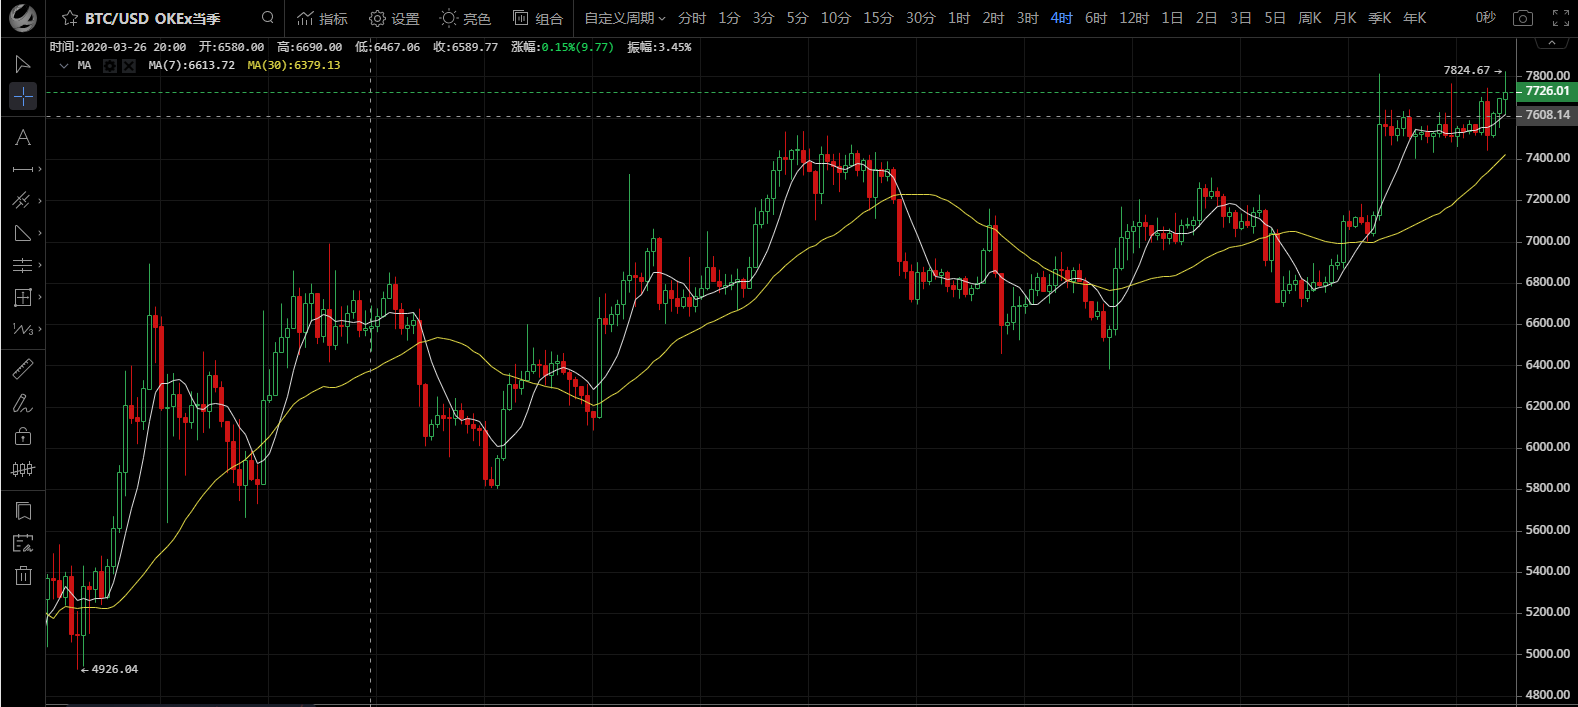
Task: Activate the crosshair cursor tool
Action: (x=22, y=96)
